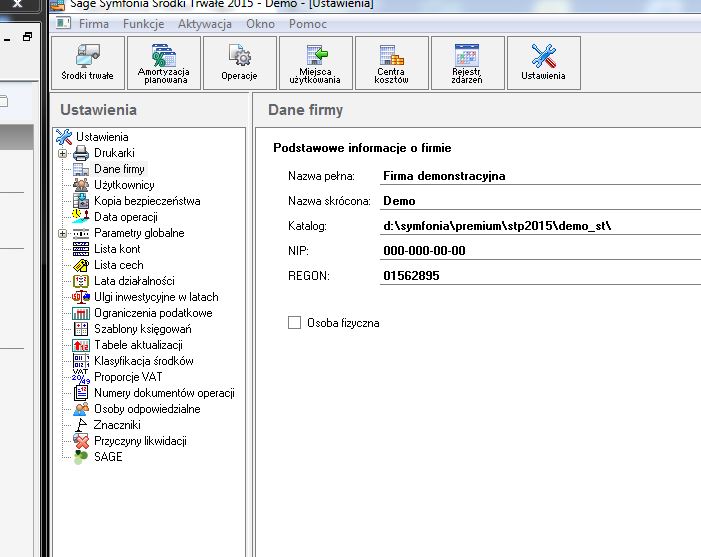Click the Znaczniki flag icon
Screen dimensions: 701x557
(x=81, y=425)
